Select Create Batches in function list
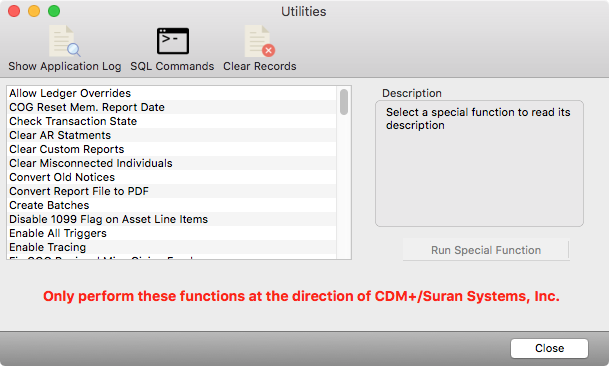The width and height of the screenshot is (609, 366). point(171,205)
